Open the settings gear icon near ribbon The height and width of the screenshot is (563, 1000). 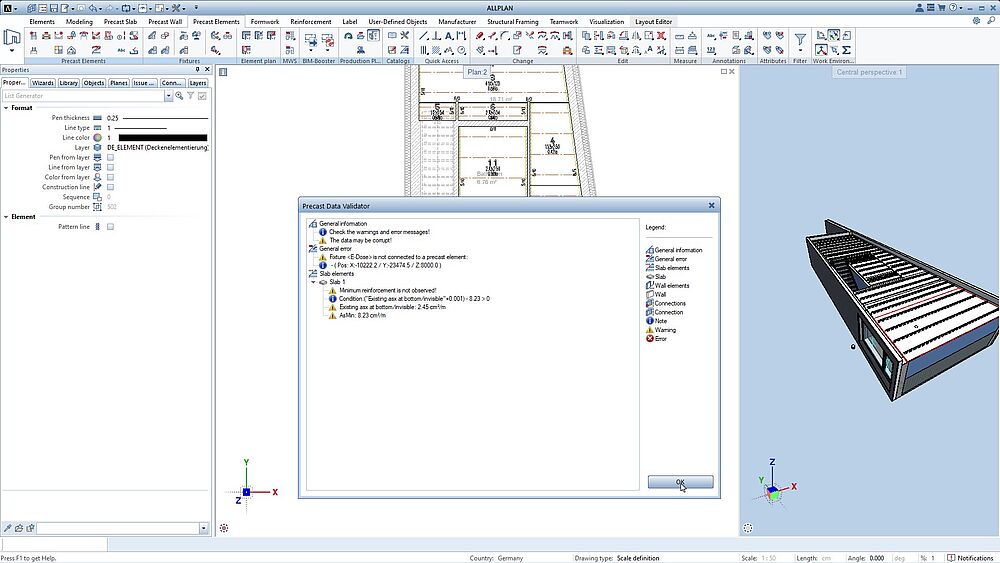click(974, 22)
